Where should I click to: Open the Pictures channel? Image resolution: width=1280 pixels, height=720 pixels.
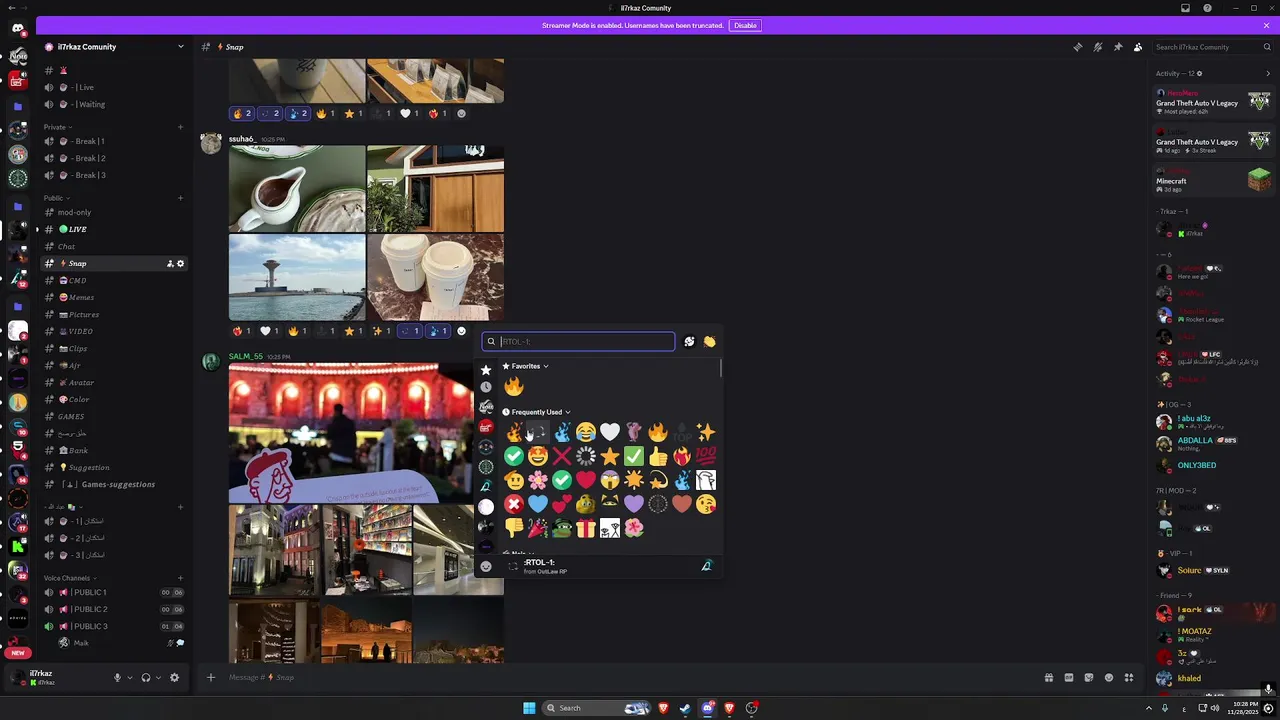coord(114,314)
